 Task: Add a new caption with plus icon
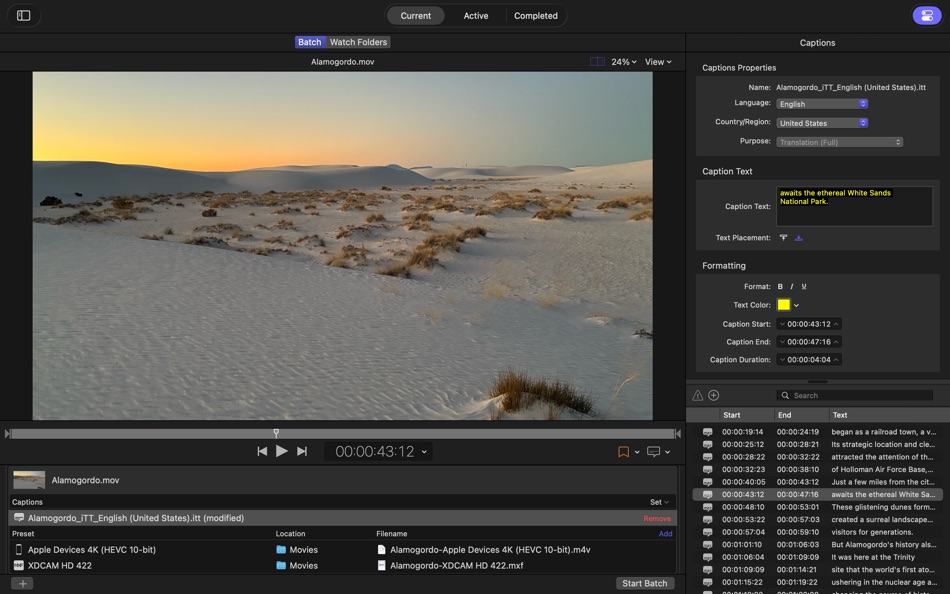[x=714, y=396]
